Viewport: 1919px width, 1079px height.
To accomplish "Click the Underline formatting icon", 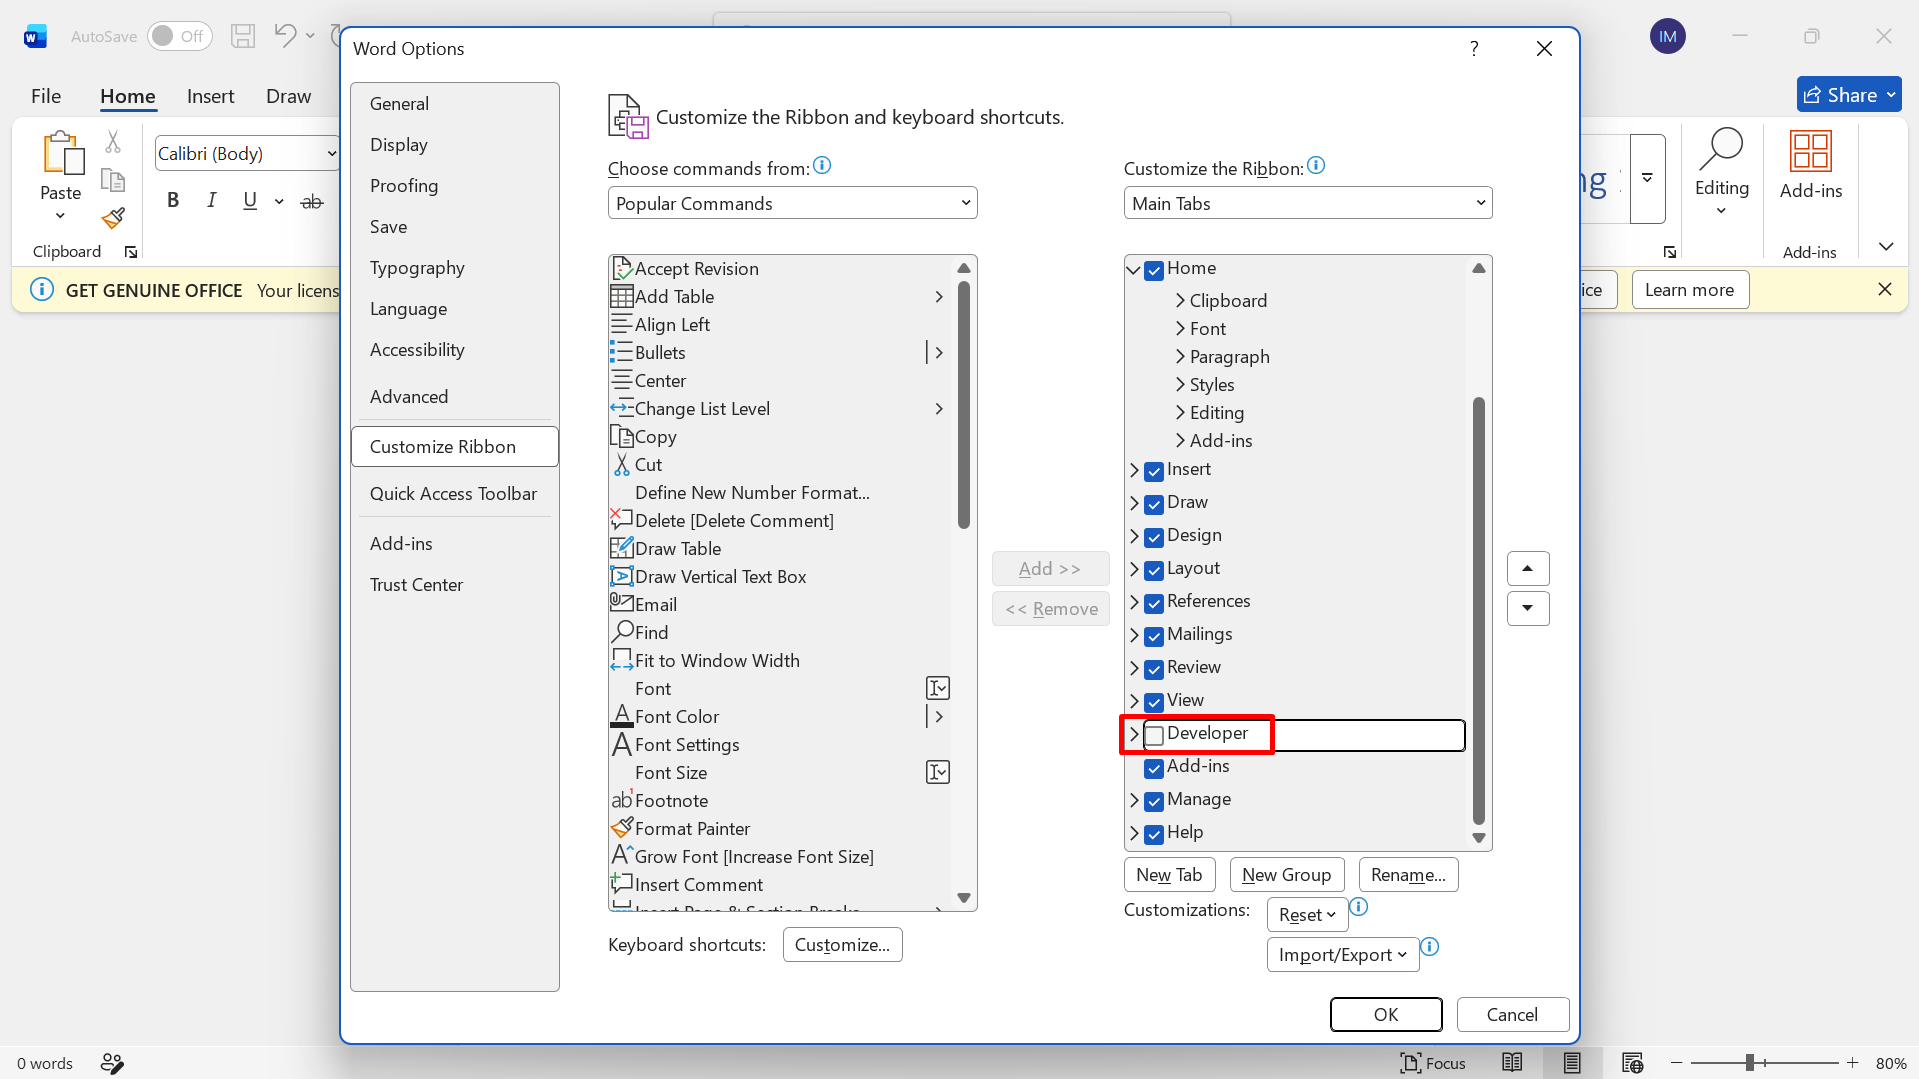I will [x=250, y=200].
